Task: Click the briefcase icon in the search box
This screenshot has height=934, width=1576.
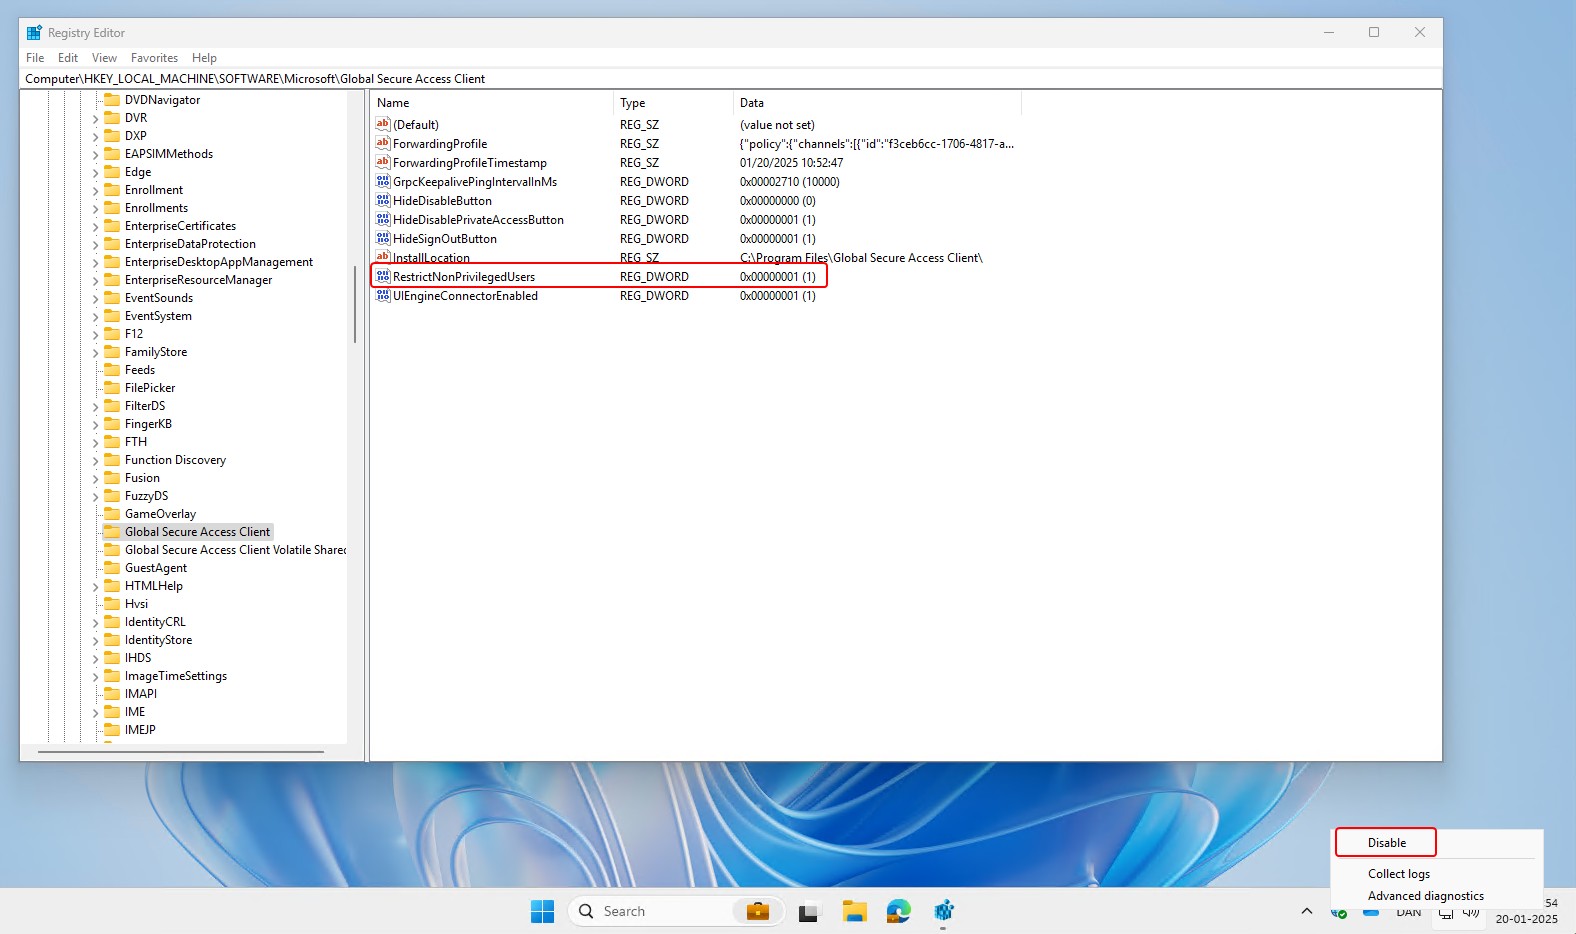Action: point(758,911)
